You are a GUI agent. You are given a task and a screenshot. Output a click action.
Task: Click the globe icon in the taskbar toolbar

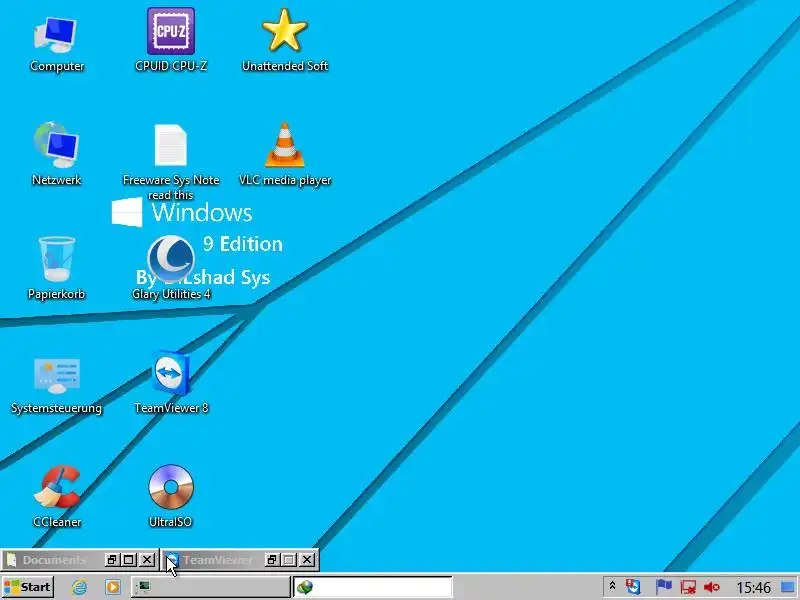pyautogui.click(x=305, y=587)
